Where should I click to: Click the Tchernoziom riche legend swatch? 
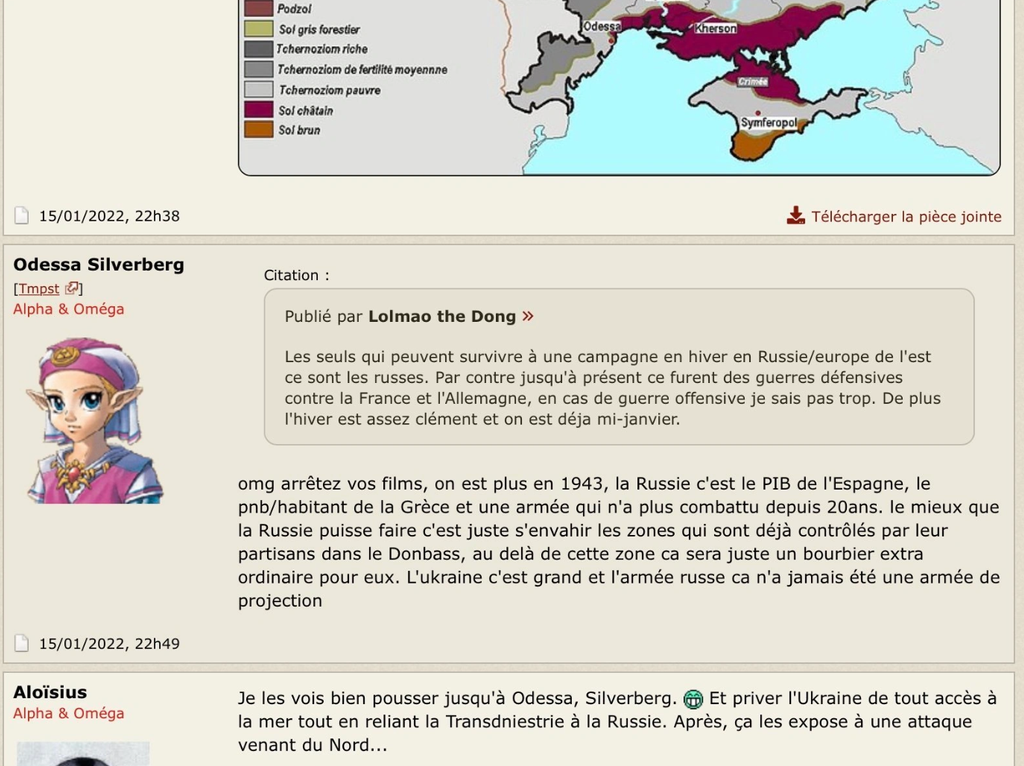pos(258,49)
